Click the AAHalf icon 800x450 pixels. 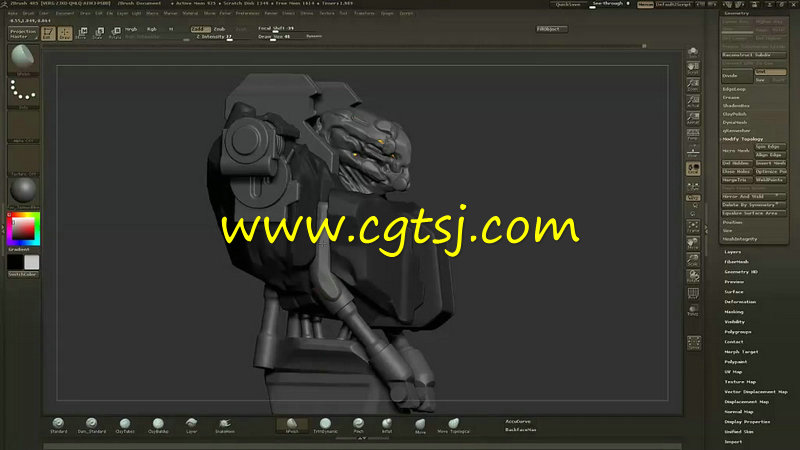pyautogui.click(x=693, y=118)
